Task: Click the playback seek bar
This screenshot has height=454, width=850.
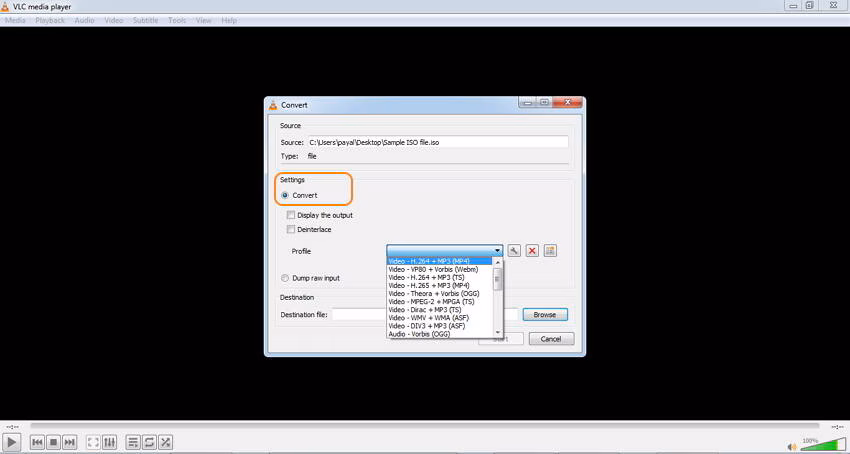Action: coord(424,426)
